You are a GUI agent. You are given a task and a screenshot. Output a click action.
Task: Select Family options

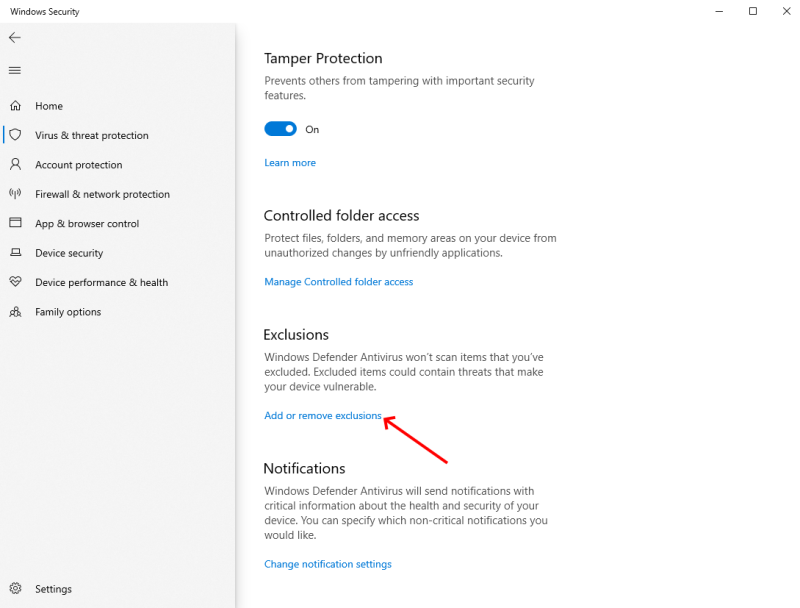click(68, 312)
